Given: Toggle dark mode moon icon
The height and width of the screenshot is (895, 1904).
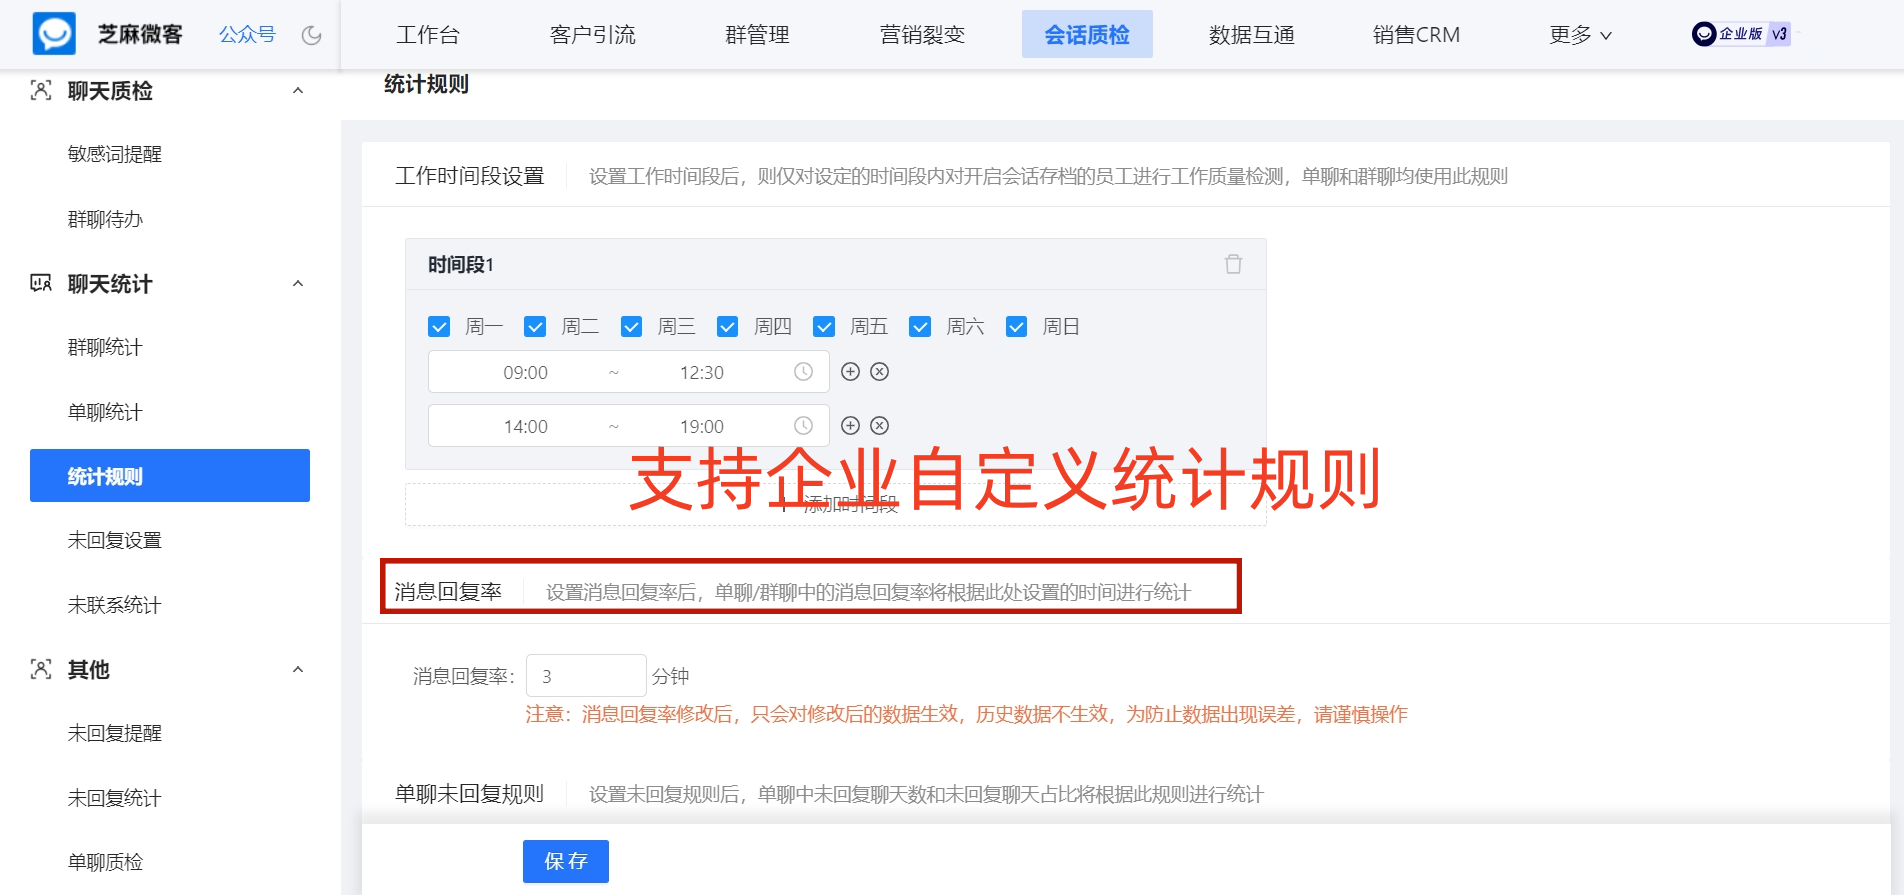Looking at the screenshot, I should 312,35.
